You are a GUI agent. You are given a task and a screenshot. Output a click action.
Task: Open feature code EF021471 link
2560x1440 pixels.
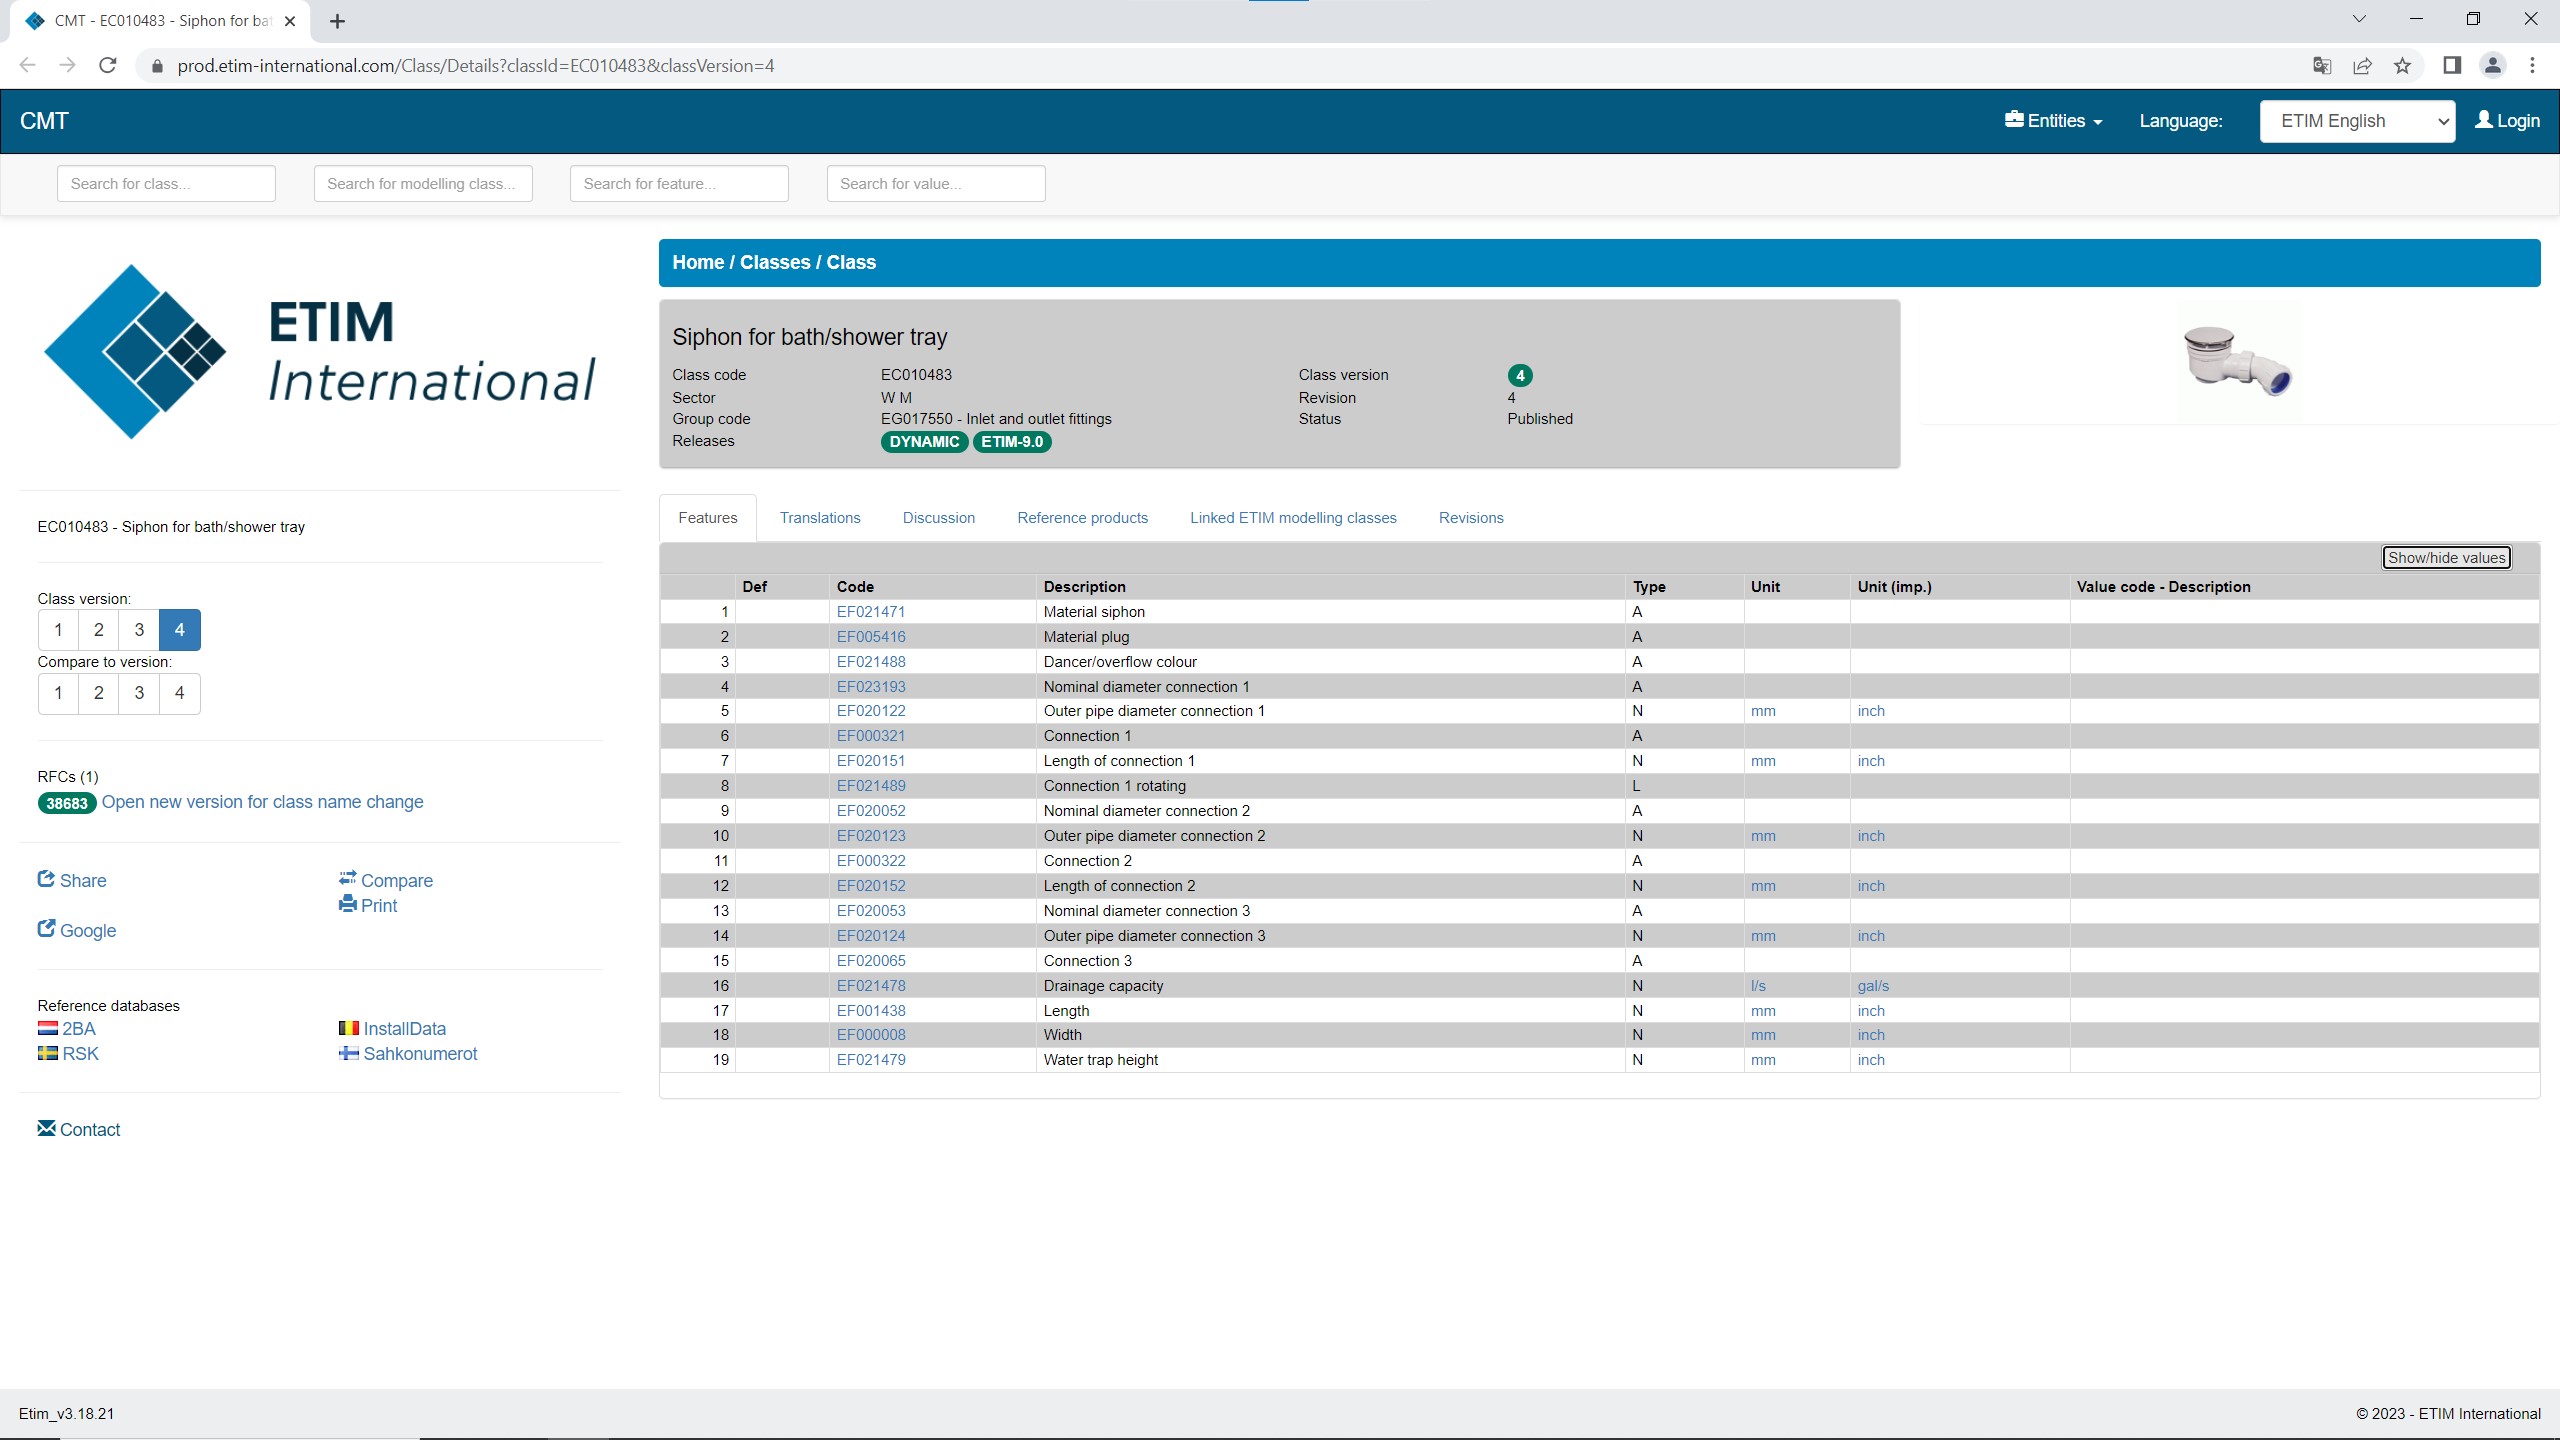870,612
